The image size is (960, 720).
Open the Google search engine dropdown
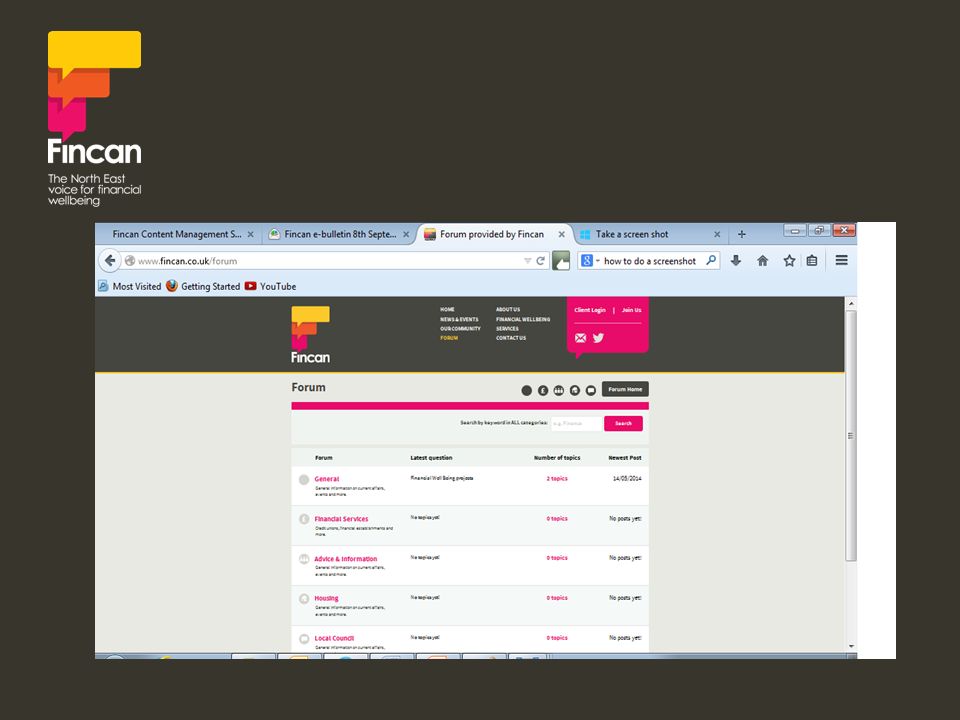pyautogui.click(x=590, y=261)
